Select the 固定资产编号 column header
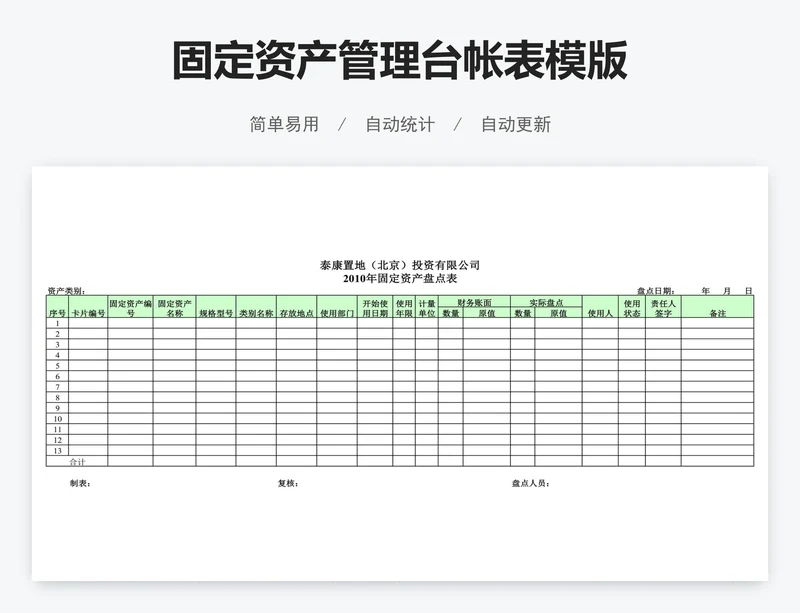This screenshot has width=800, height=613. pos(130,308)
